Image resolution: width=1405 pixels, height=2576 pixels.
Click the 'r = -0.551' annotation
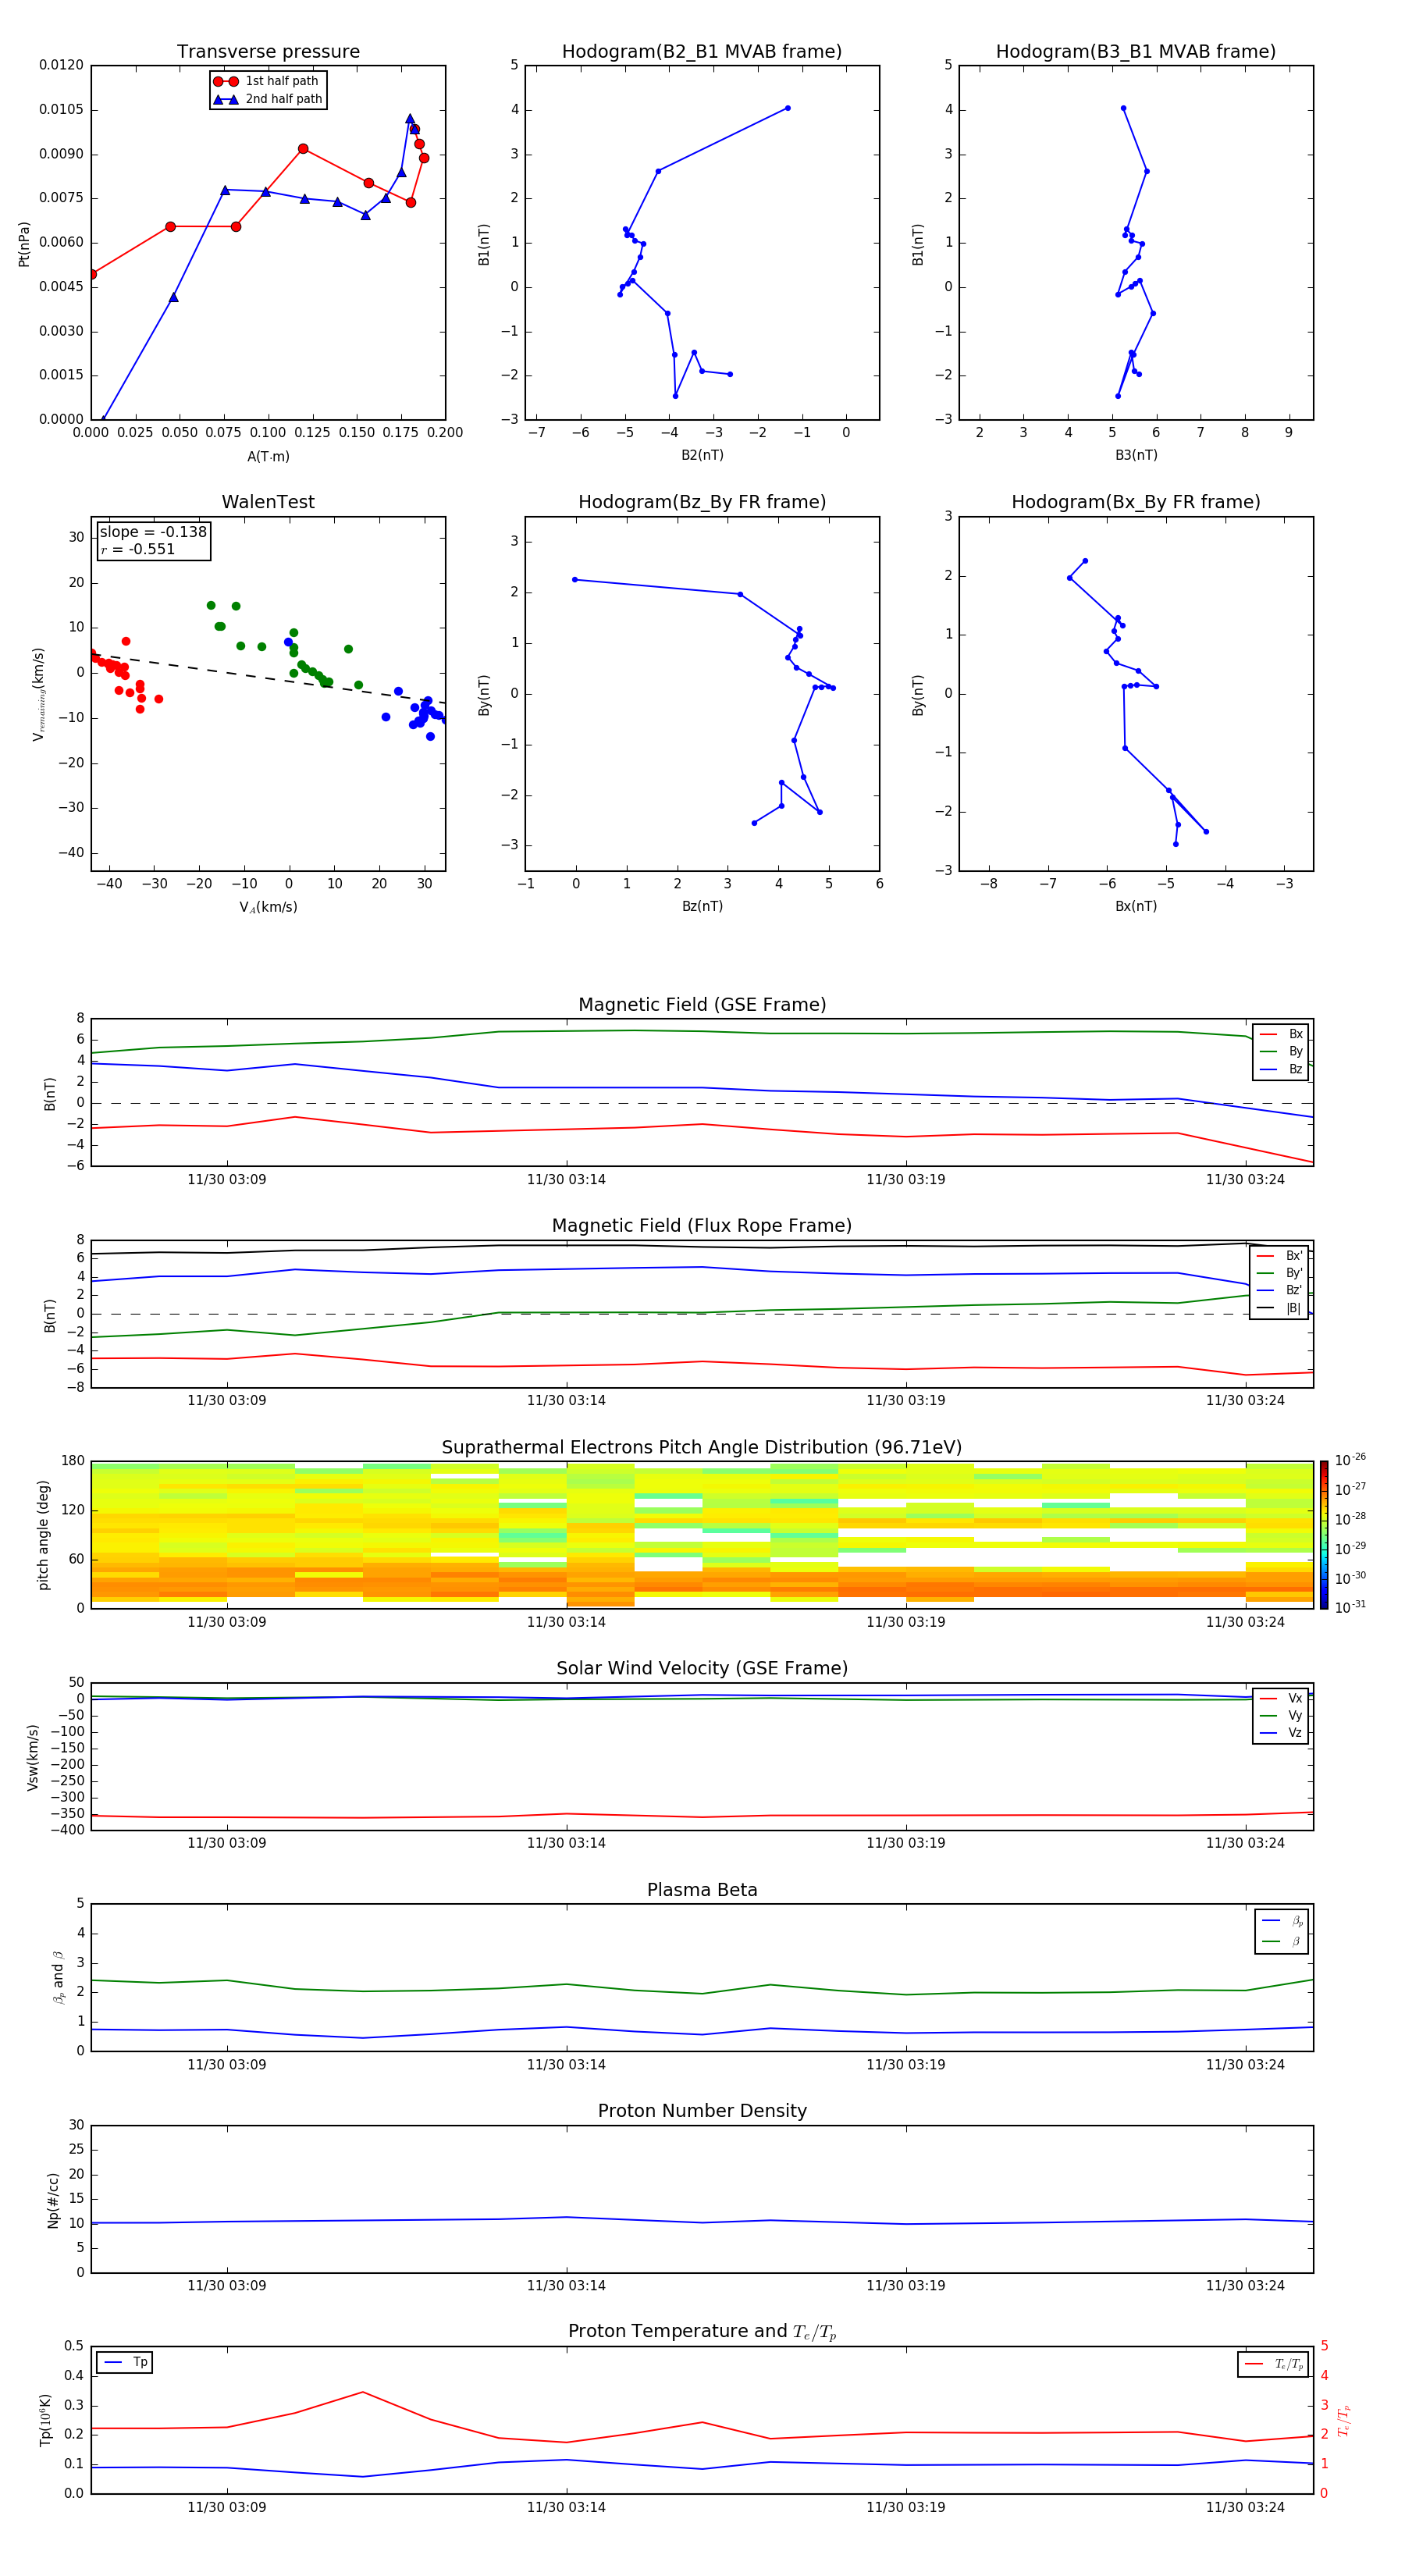[138, 549]
